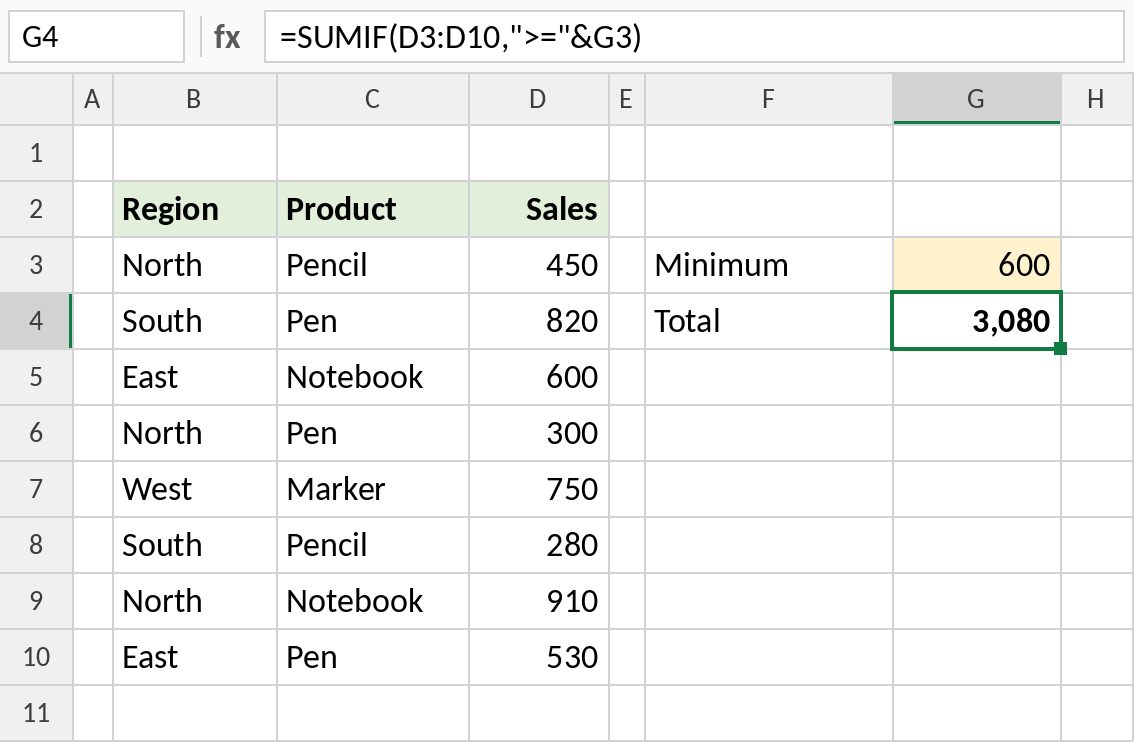
Task: Select row 1 header
Action: pos(36,153)
